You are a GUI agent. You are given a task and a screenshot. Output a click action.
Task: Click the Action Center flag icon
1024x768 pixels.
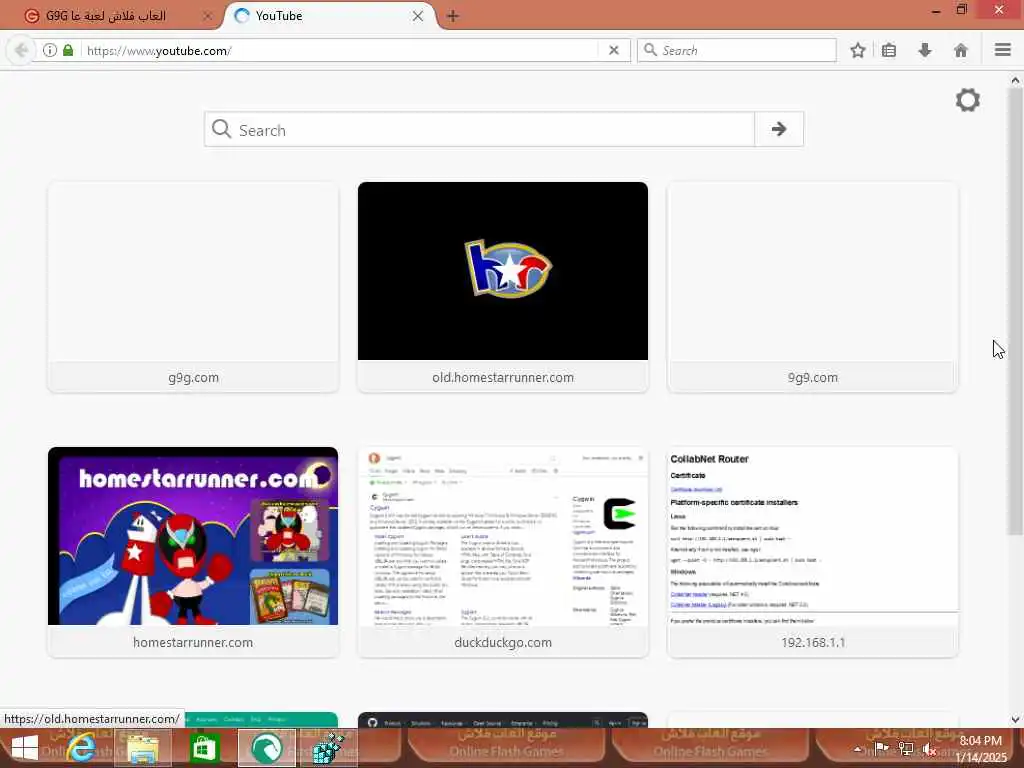point(882,748)
